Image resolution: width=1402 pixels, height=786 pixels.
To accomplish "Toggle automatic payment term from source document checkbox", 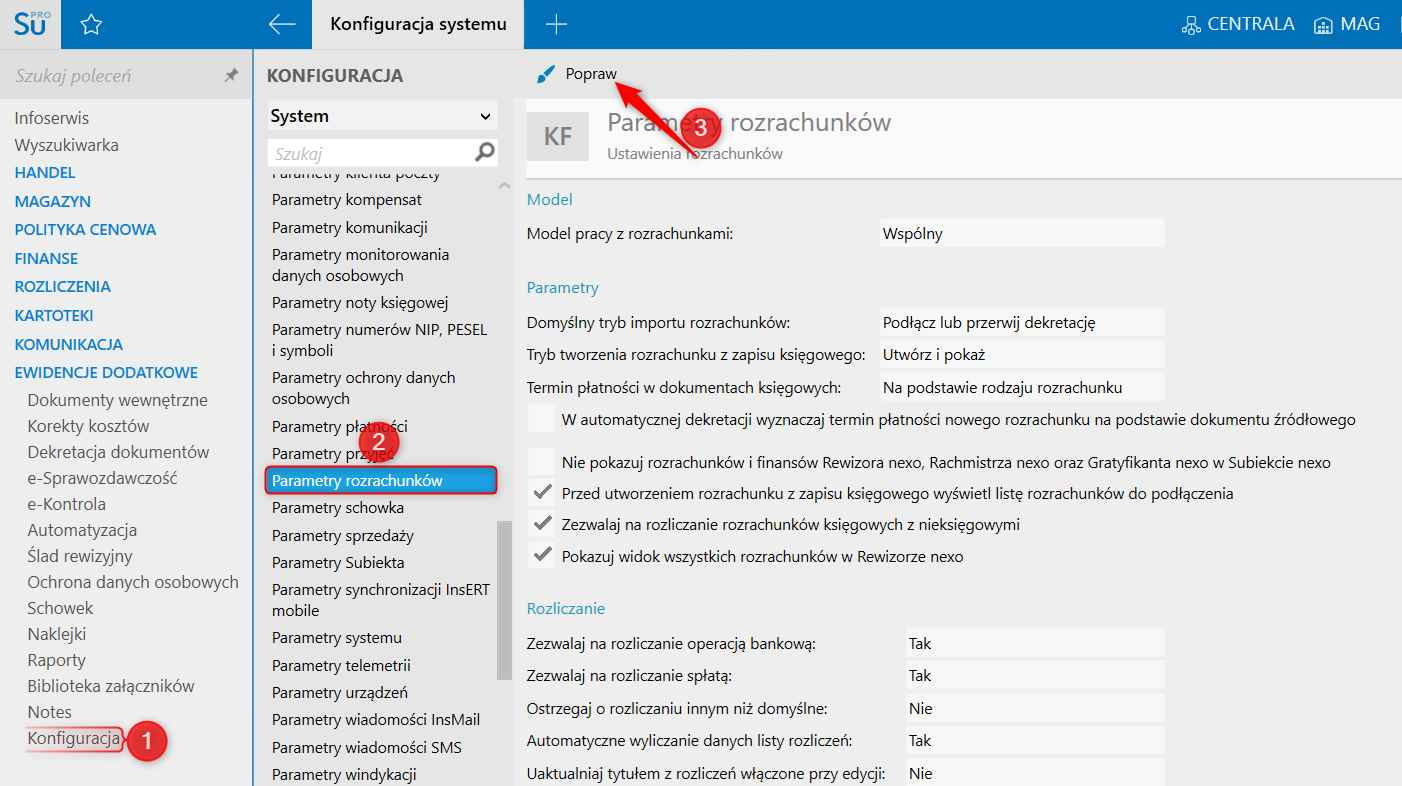I will [541, 420].
